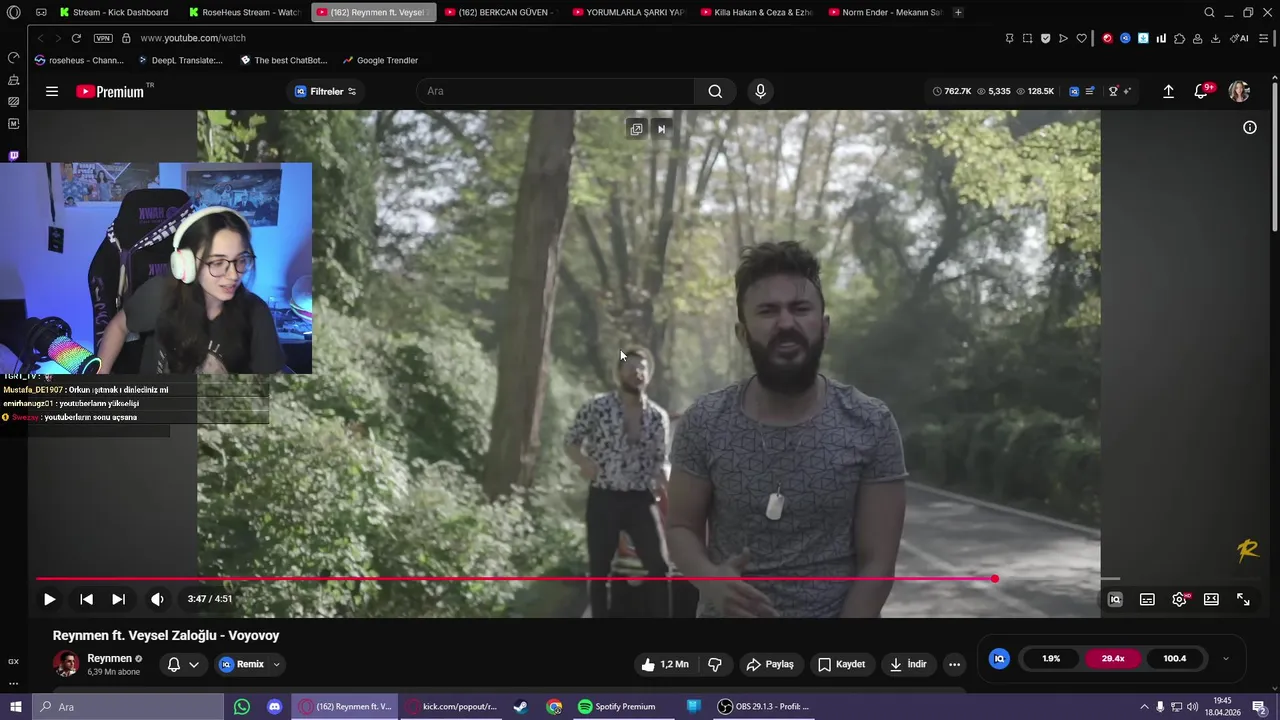Toggle subtitles on the player
The image size is (1280, 720).
coord(1147,599)
